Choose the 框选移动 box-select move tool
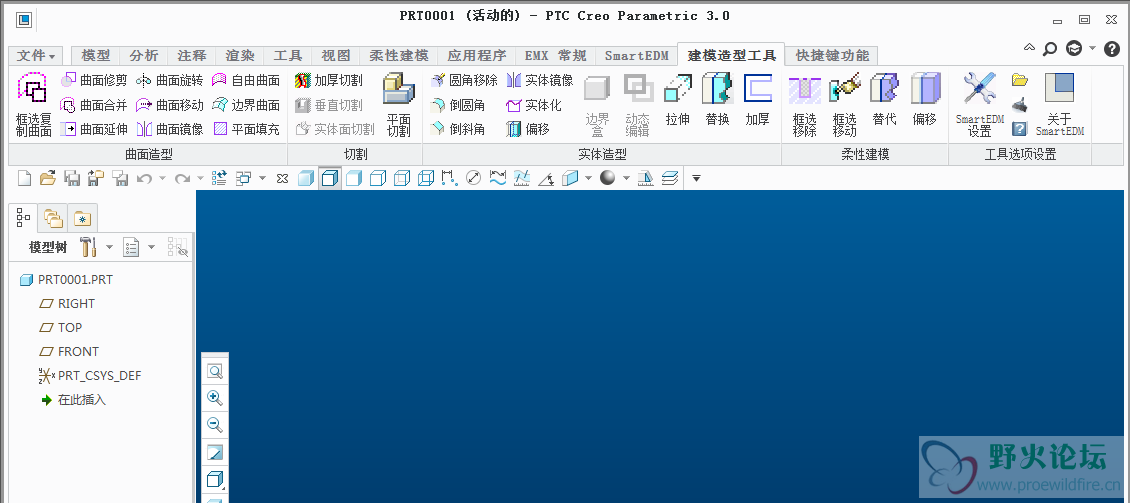Screen dimensions: 1130x503 click(845, 105)
